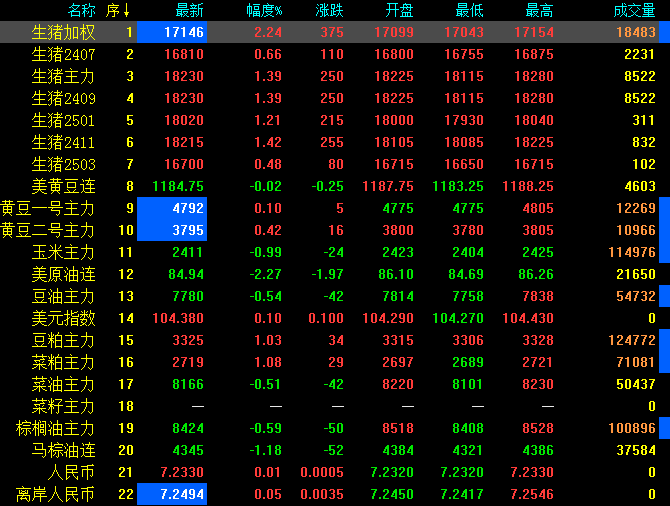670x506 pixels.
Task: Sort by the 最新 column header
Action: 189,10
